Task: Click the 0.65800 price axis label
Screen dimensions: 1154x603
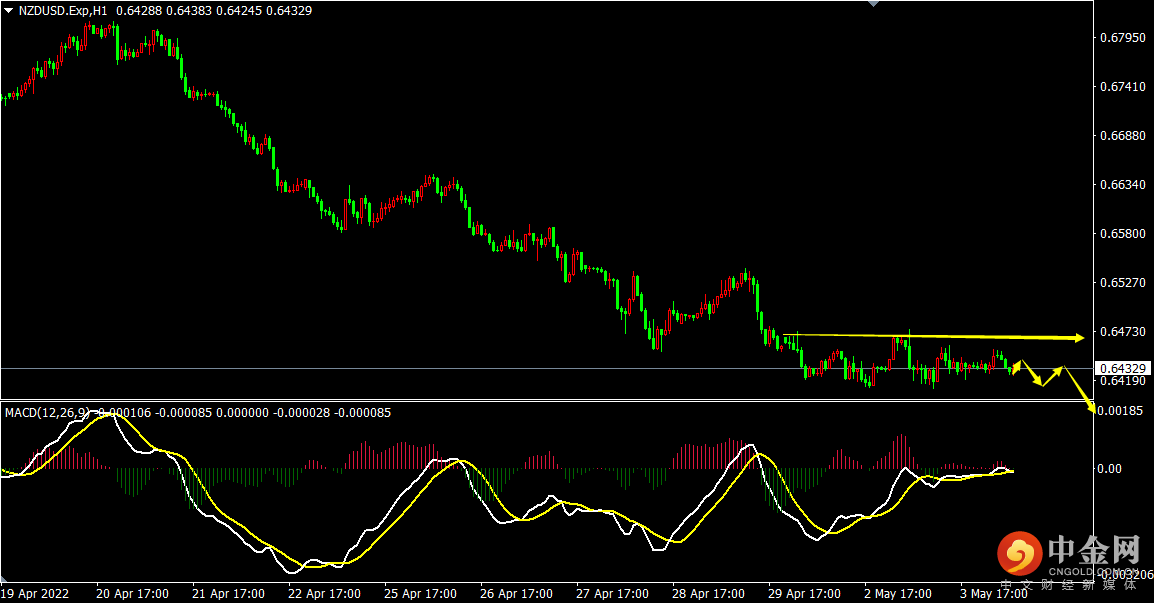Action: 1122,233
